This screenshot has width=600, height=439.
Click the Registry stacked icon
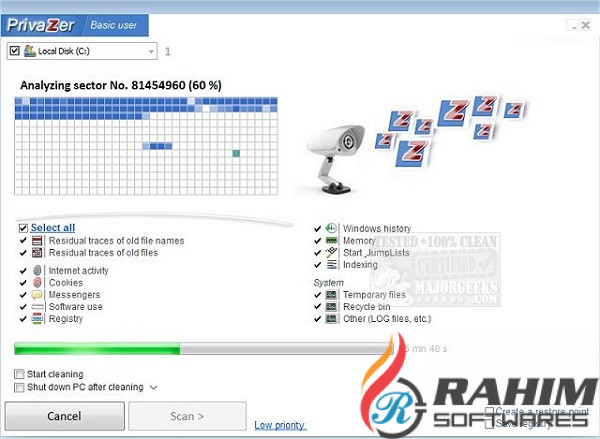(x=37, y=318)
